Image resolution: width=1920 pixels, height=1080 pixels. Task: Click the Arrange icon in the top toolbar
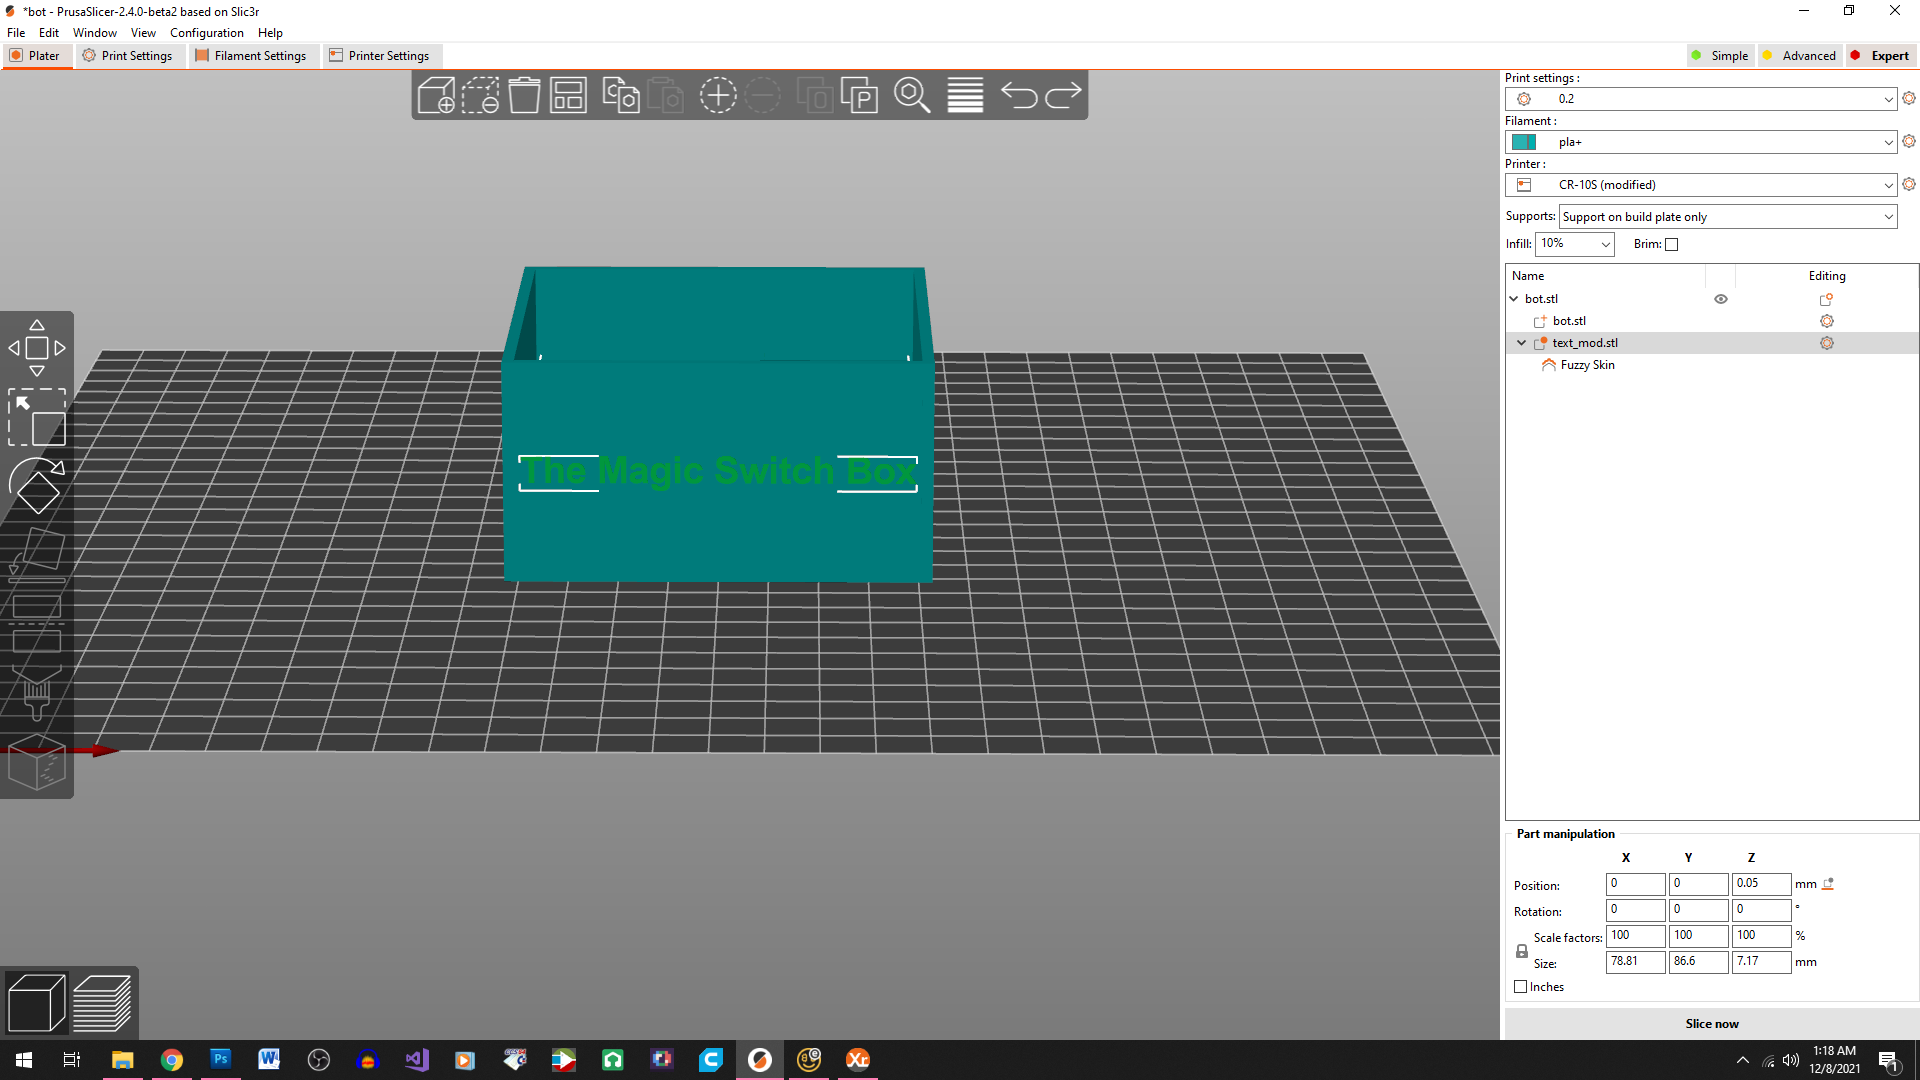point(567,95)
